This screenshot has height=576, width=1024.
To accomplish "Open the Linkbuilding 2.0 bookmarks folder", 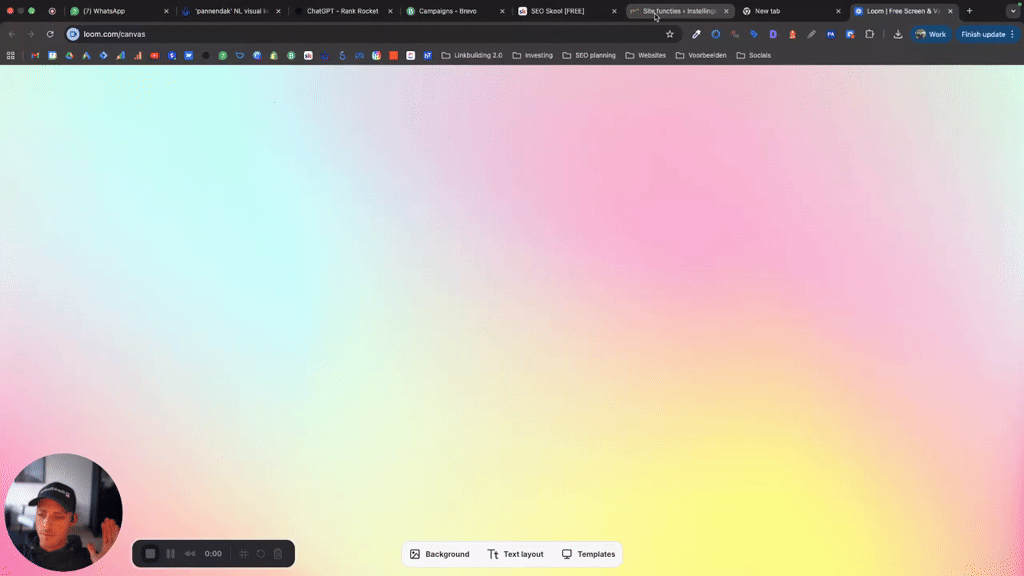I will tap(472, 56).
